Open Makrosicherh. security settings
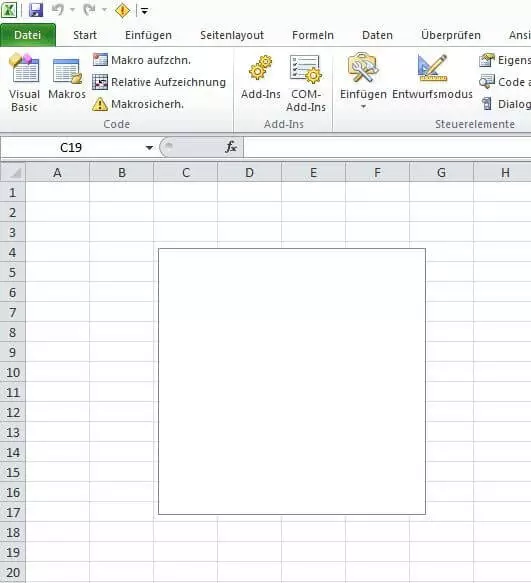This screenshot has height=583, width=531. pos(138,104)
